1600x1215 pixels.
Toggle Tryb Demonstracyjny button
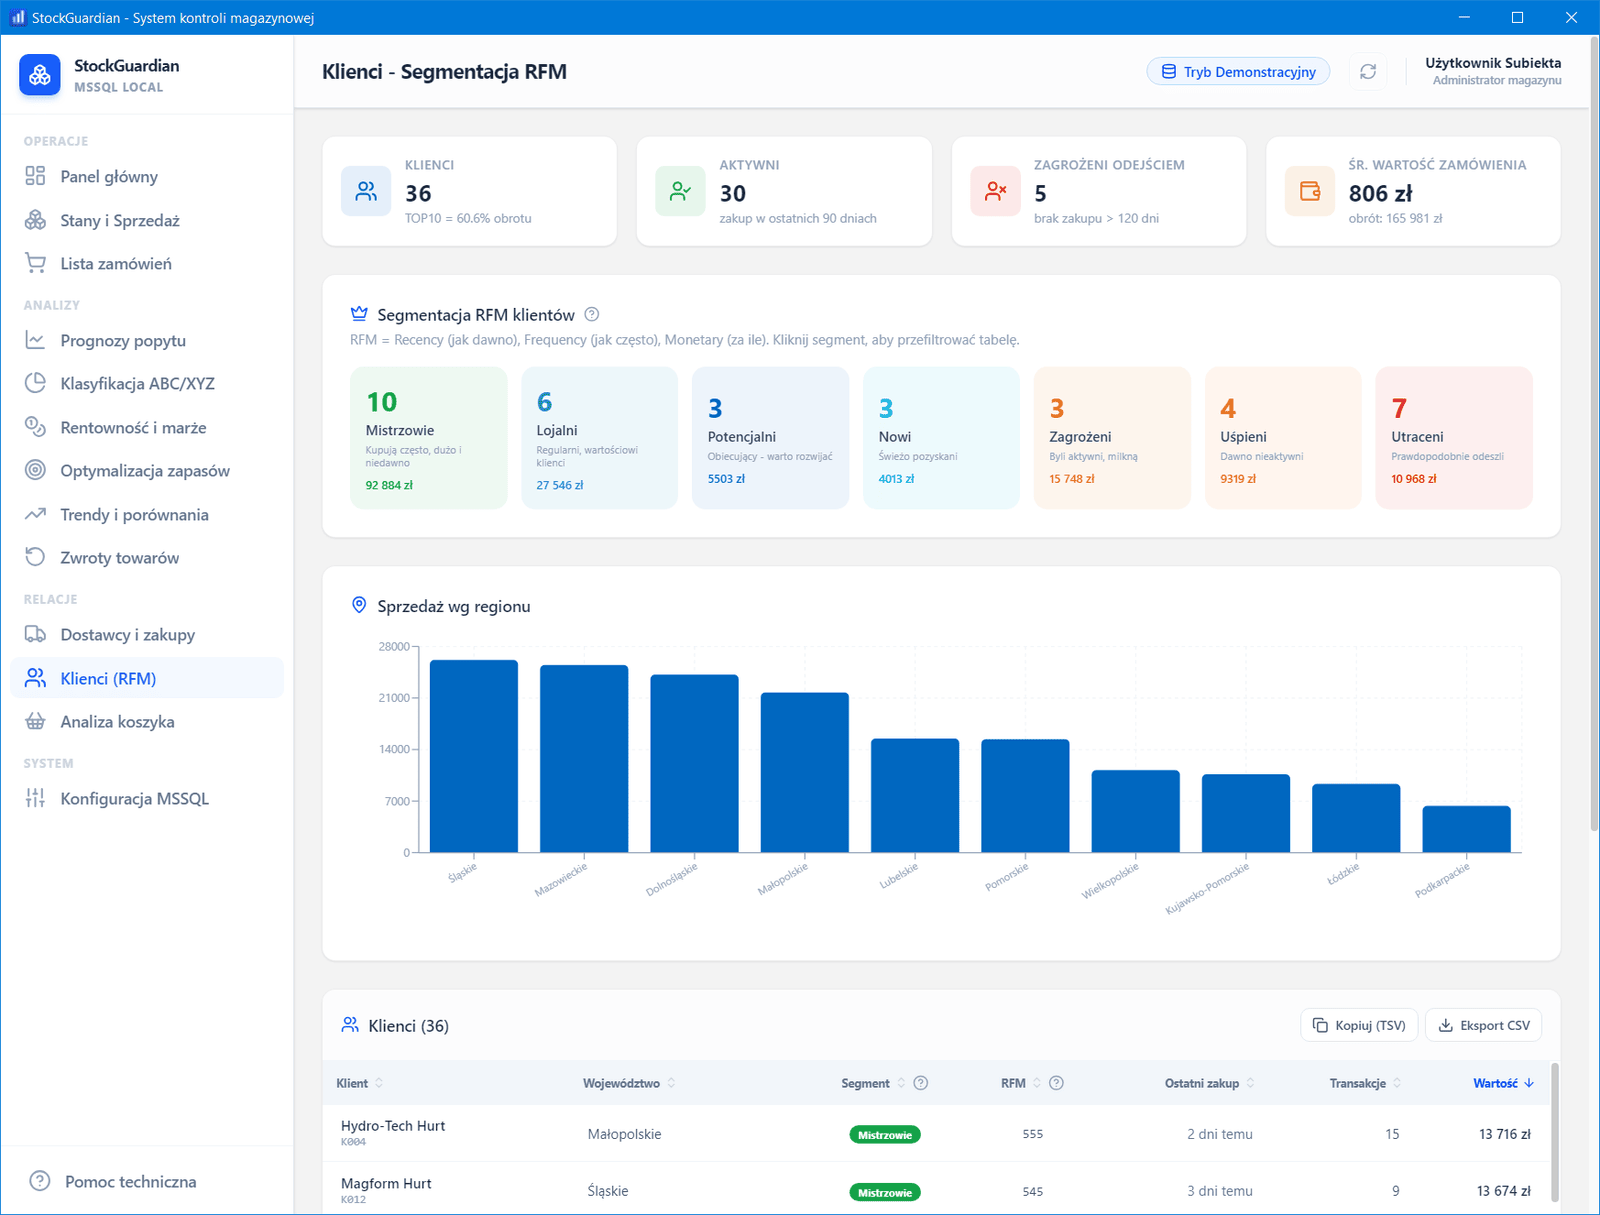(x=1238, y=72)
